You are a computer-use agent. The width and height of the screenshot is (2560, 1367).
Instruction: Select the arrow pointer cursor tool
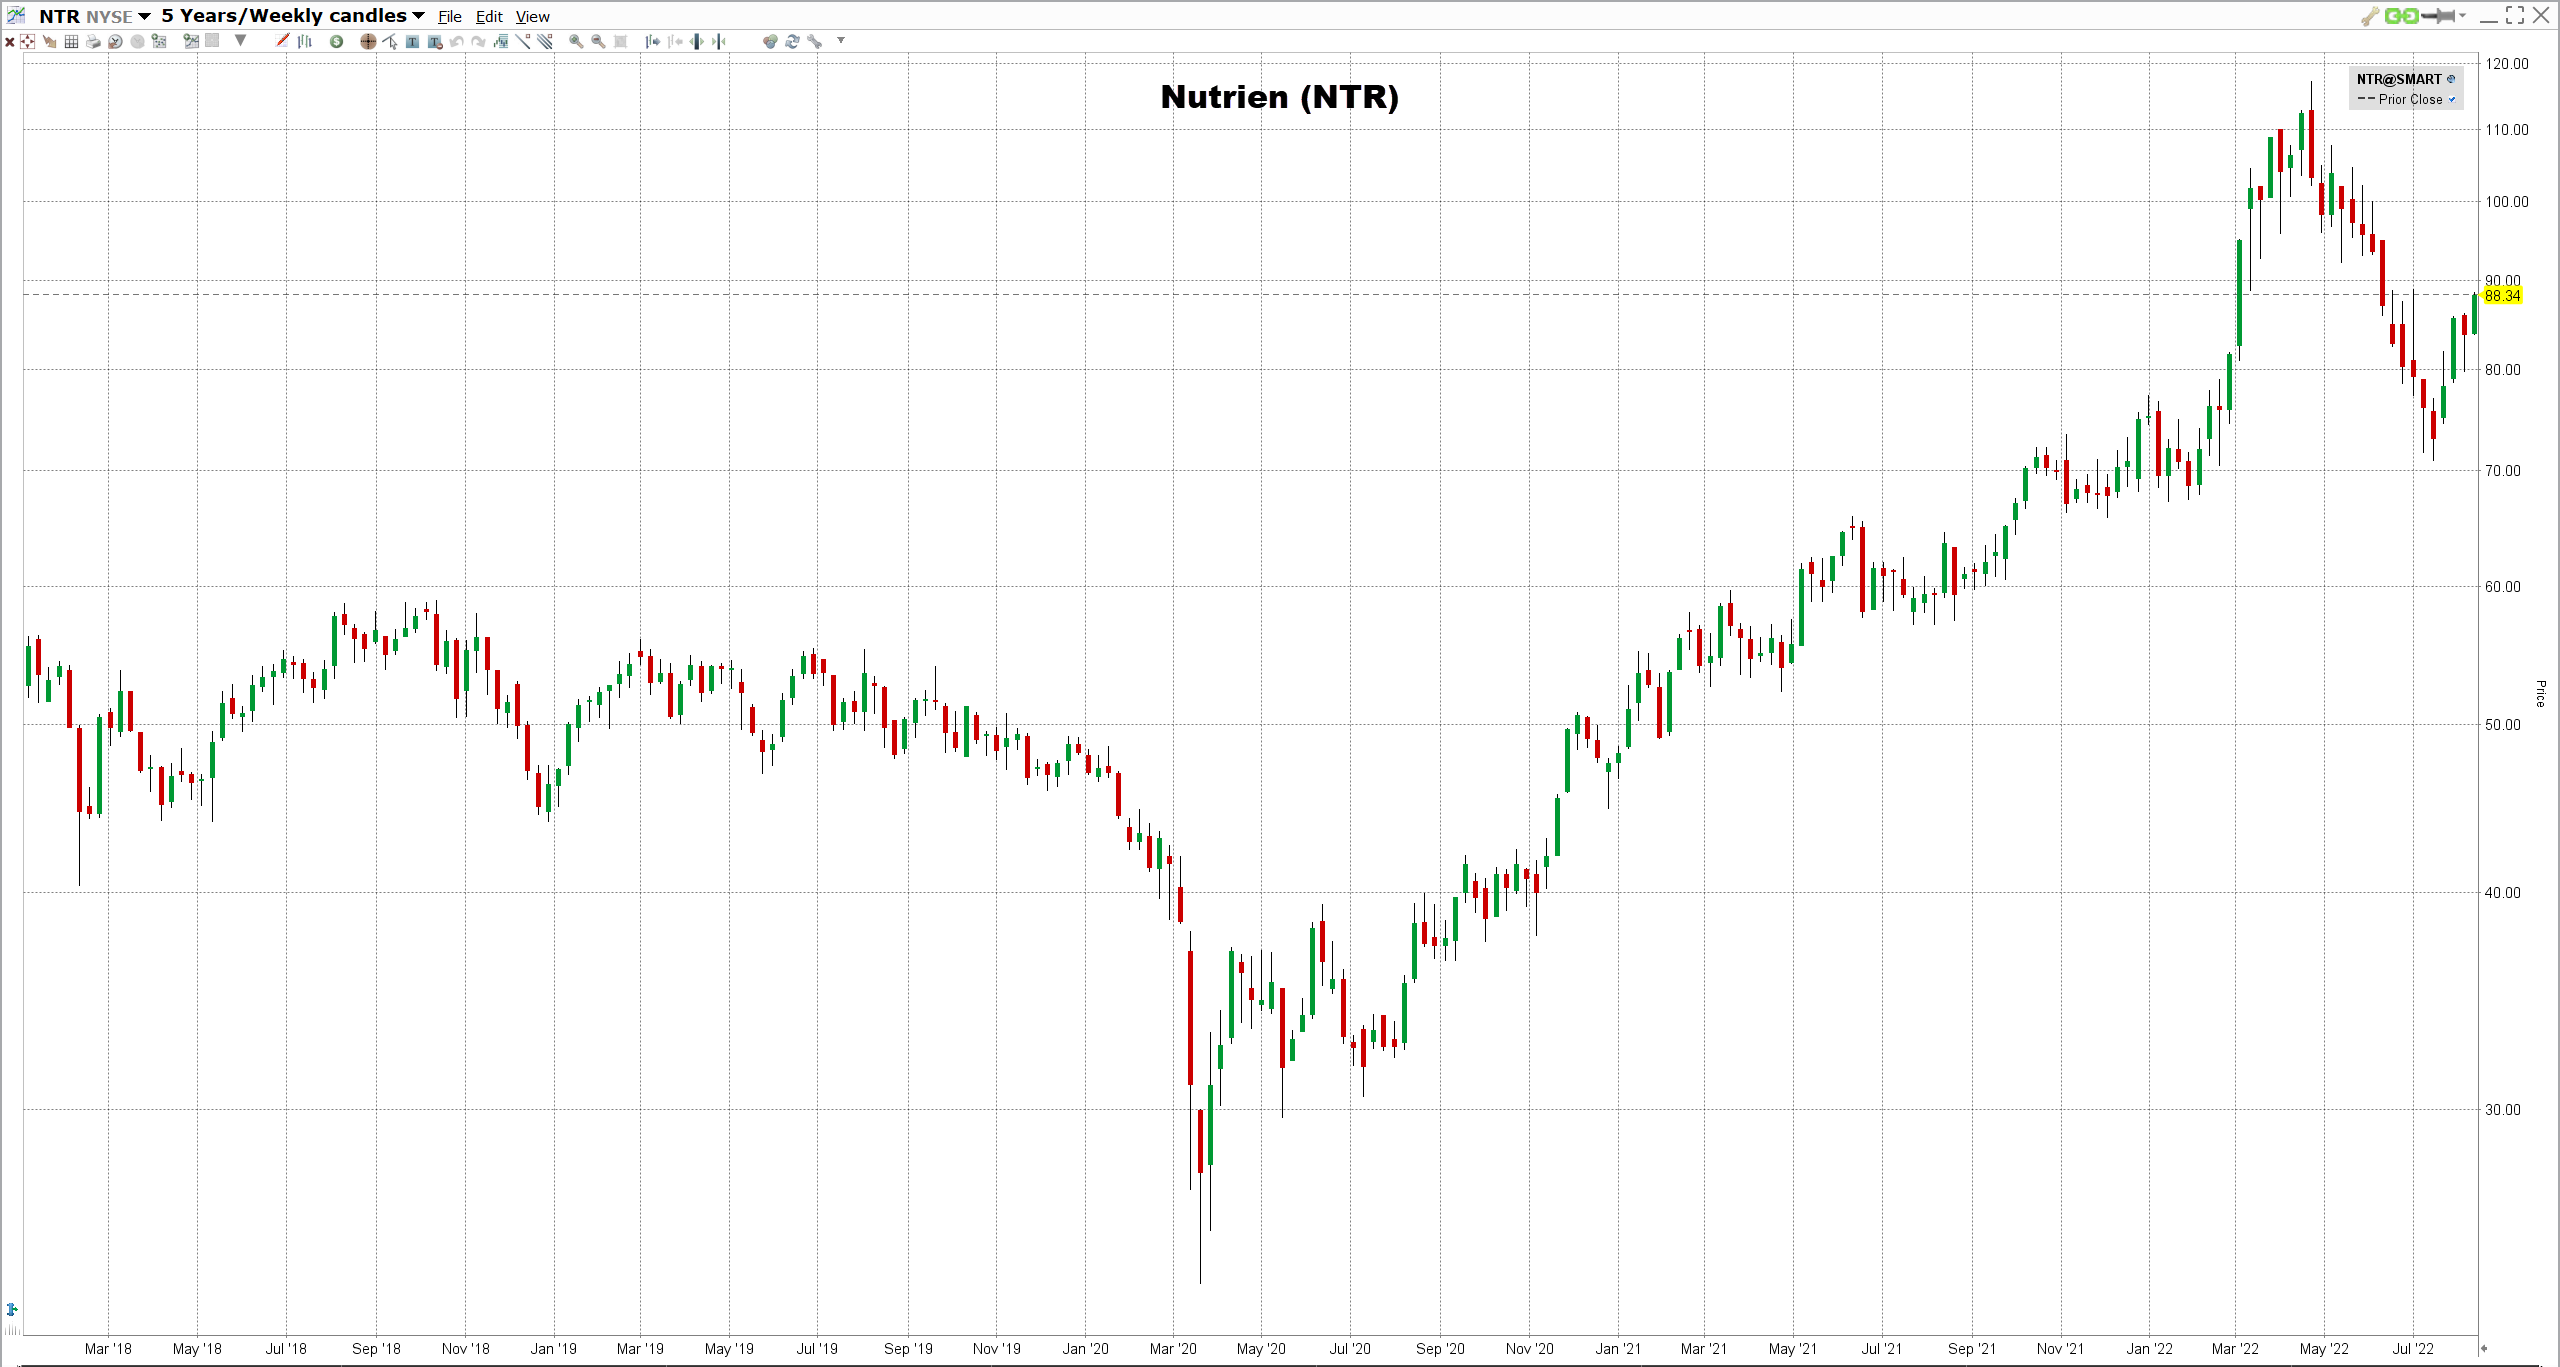click(x=390, y=41)
